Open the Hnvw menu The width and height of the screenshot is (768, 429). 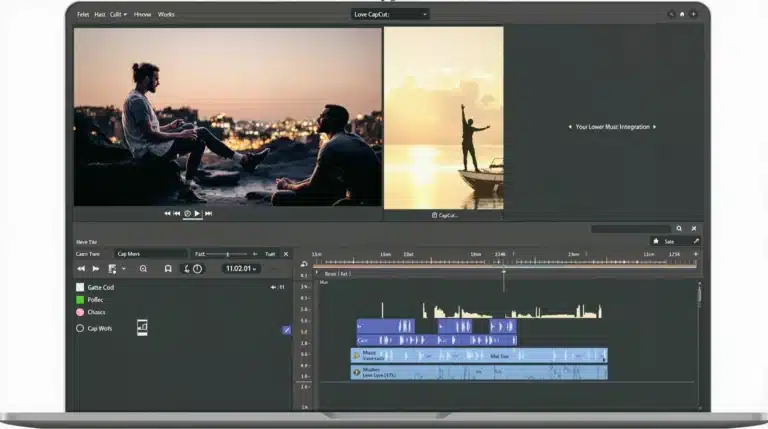(x=143, y=14)
